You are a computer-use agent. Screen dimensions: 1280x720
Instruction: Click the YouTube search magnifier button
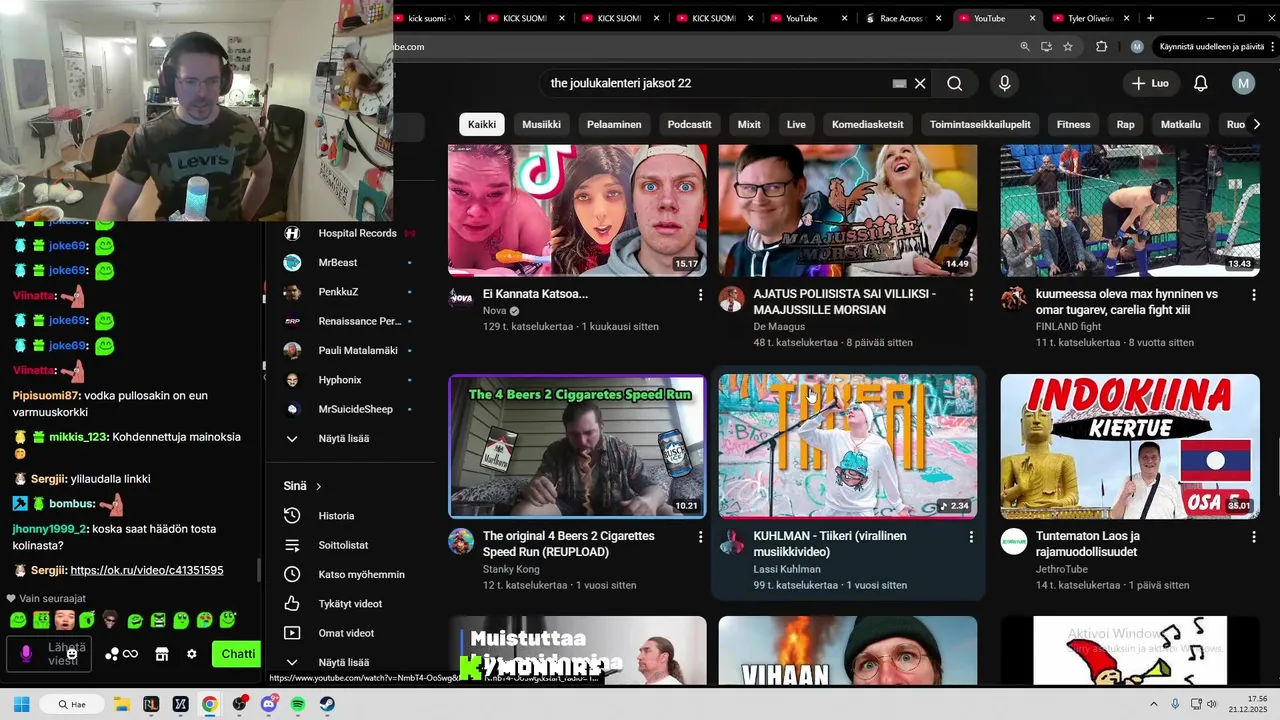[955, 84]
